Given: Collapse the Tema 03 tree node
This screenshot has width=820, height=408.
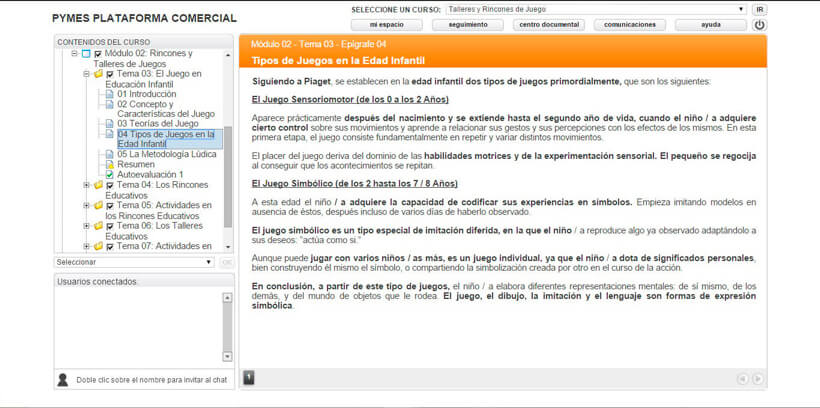Looking at the screenshot, I should point(86,74).
